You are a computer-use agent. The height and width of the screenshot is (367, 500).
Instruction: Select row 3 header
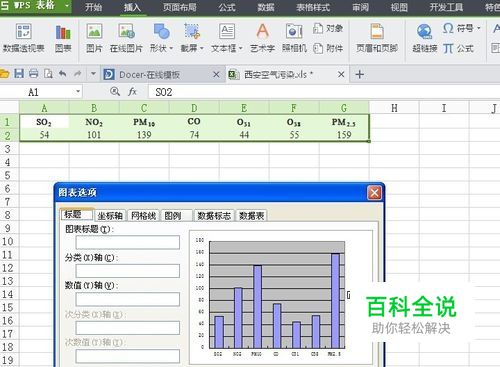[x=9, y=148]
